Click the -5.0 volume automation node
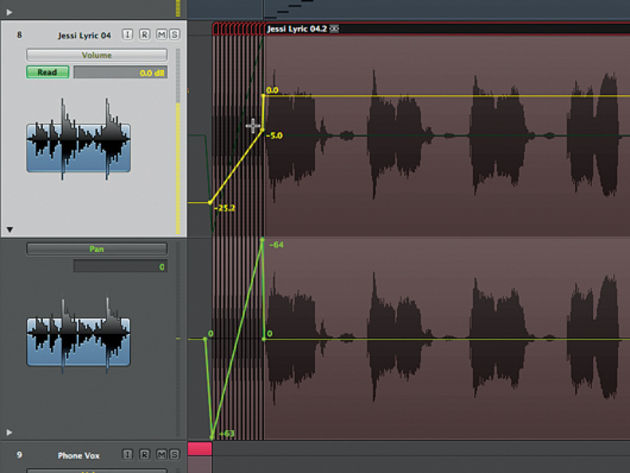Viewport: 630px width, 473px height. click(x=263, y=130)
